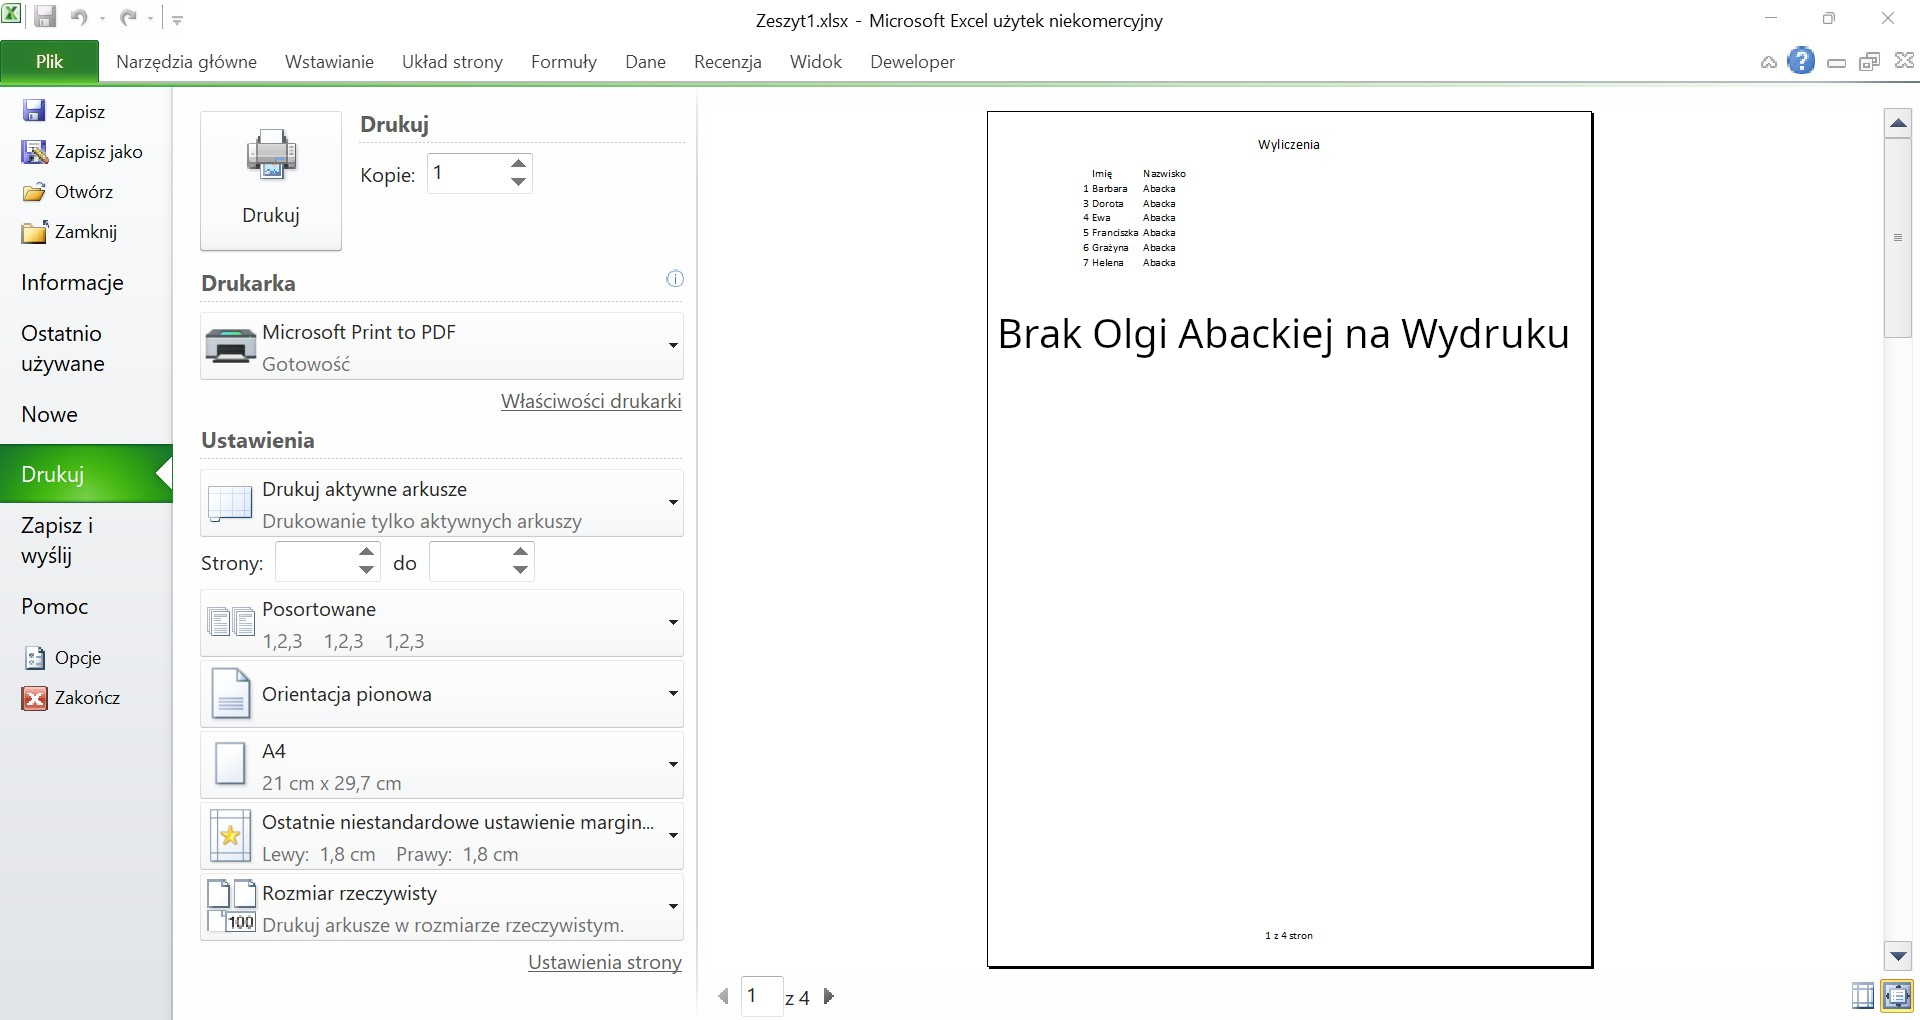Switch to Narzędzia główne tab

point(186,61)
